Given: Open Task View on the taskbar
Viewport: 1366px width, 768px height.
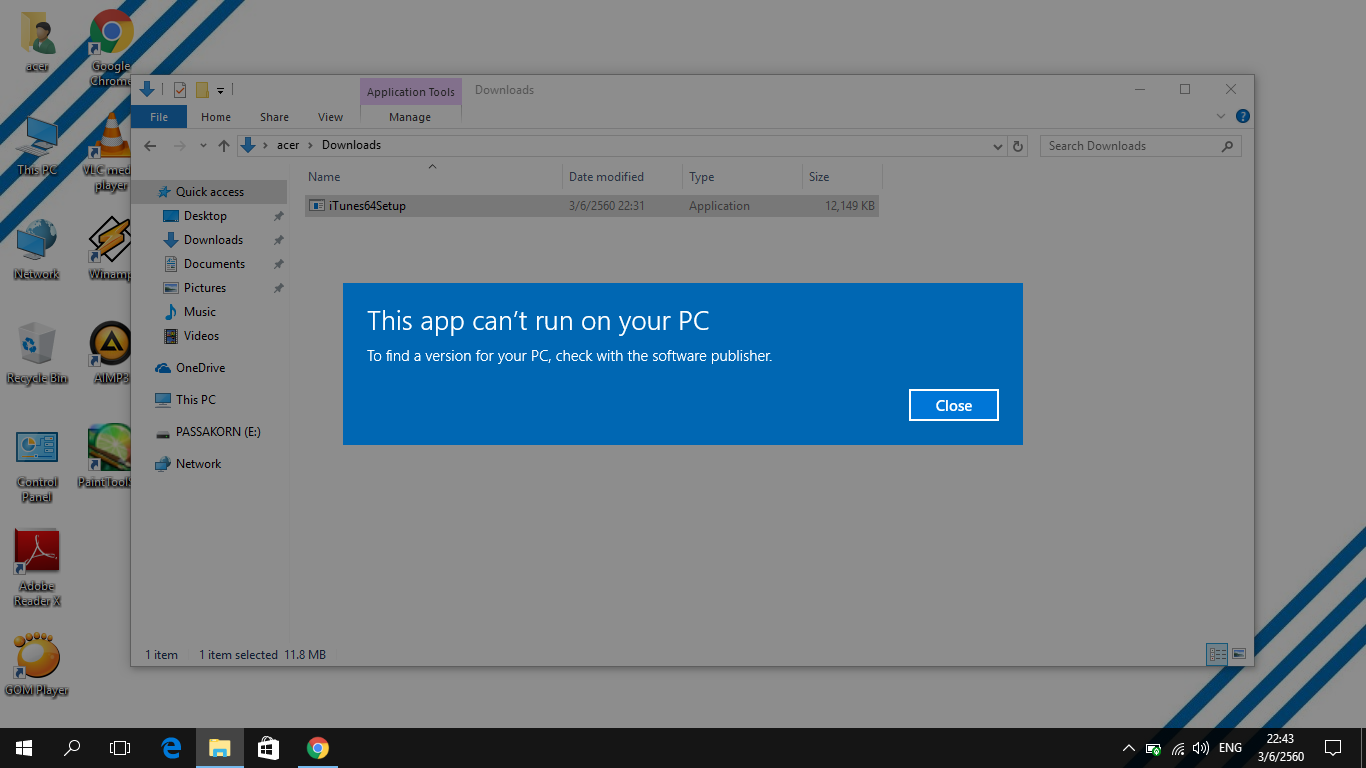Looking at the screenshot, I should 120,748.
